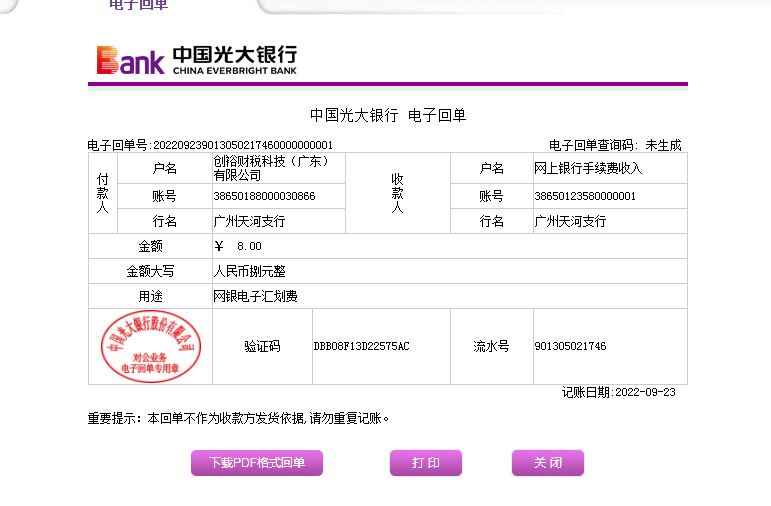Click the 人民币捌元整 amount in words
The height and width of the screenshot is (506, 771).
[x=249, y=271]
